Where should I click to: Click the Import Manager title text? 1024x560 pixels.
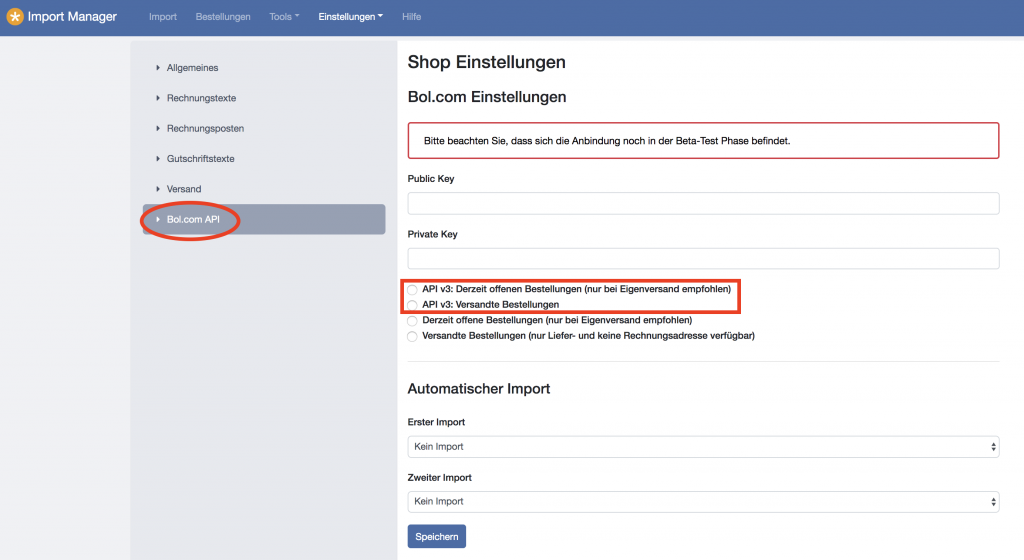[72, 17]
